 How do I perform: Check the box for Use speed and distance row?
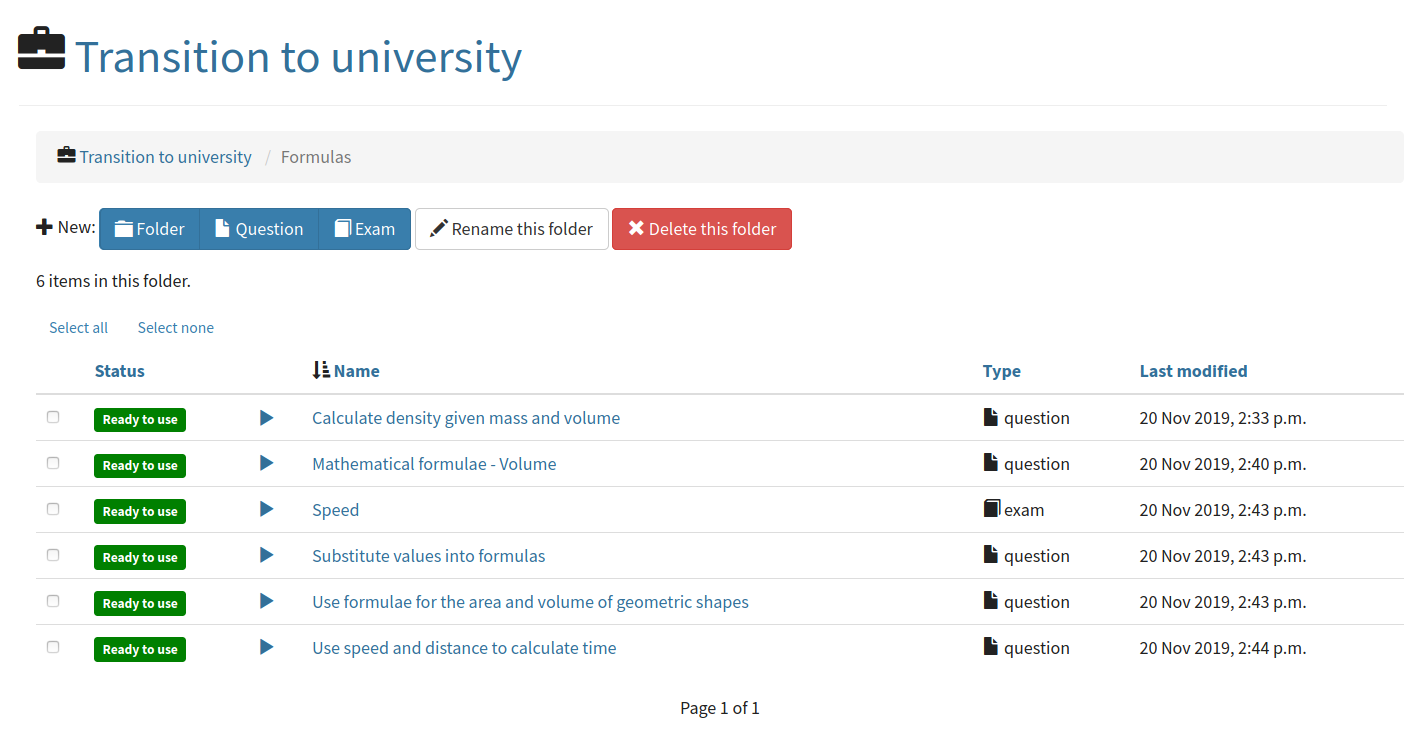(x=53, y=647)
